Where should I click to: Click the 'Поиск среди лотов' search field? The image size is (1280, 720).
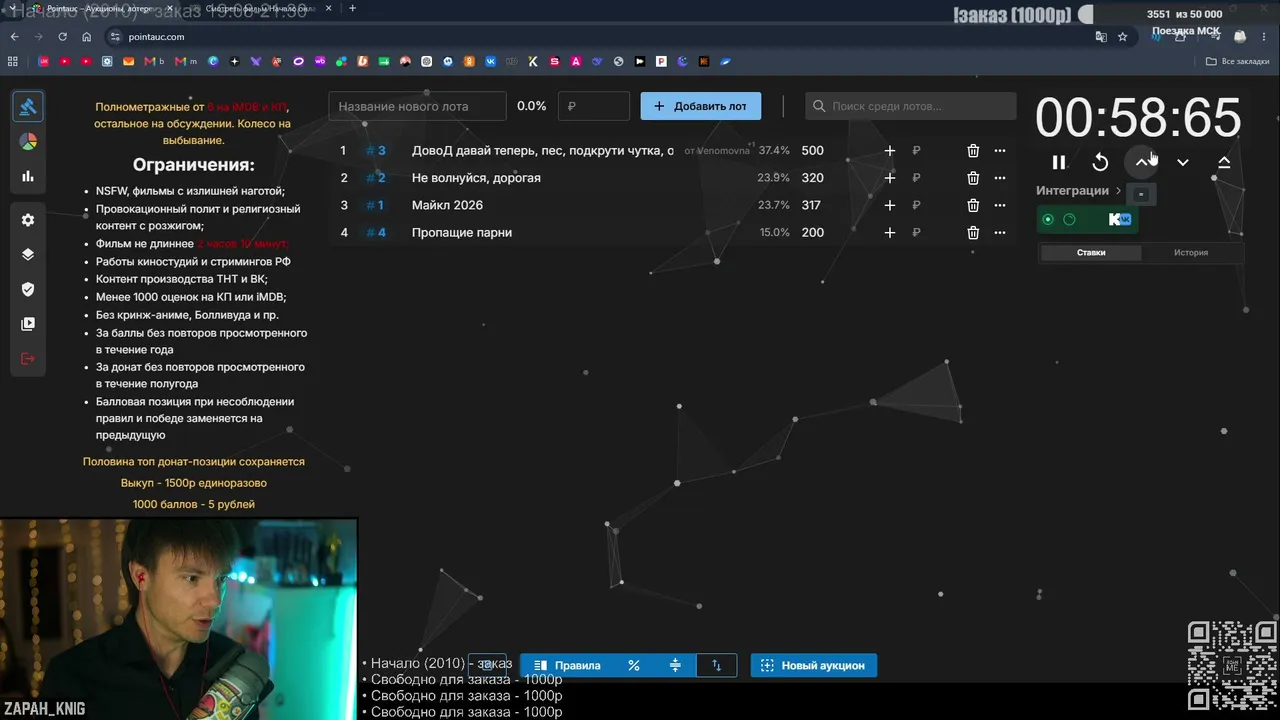(911, 106)
